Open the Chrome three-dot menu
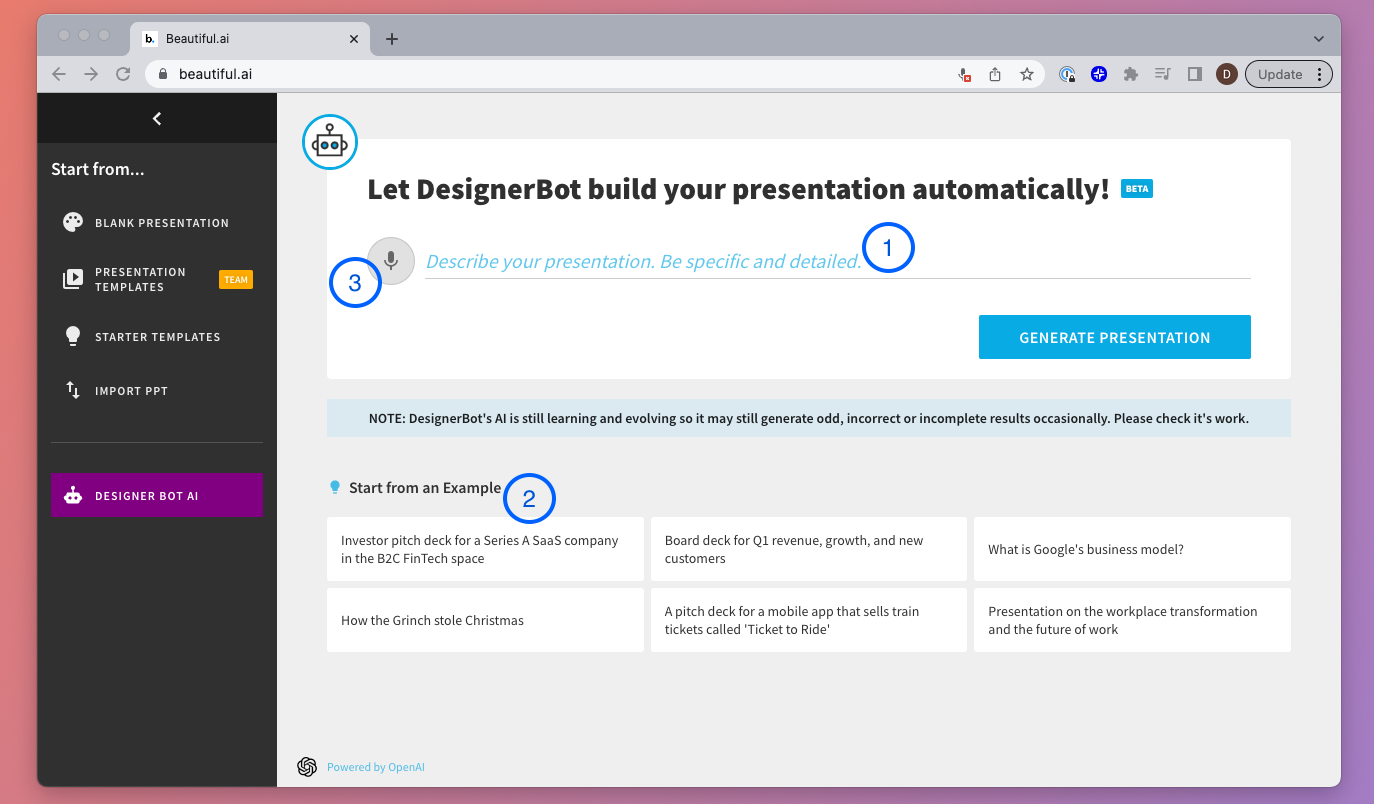Image resolution: width=1374 pixels, height=804 pixels. point(1320,74)
